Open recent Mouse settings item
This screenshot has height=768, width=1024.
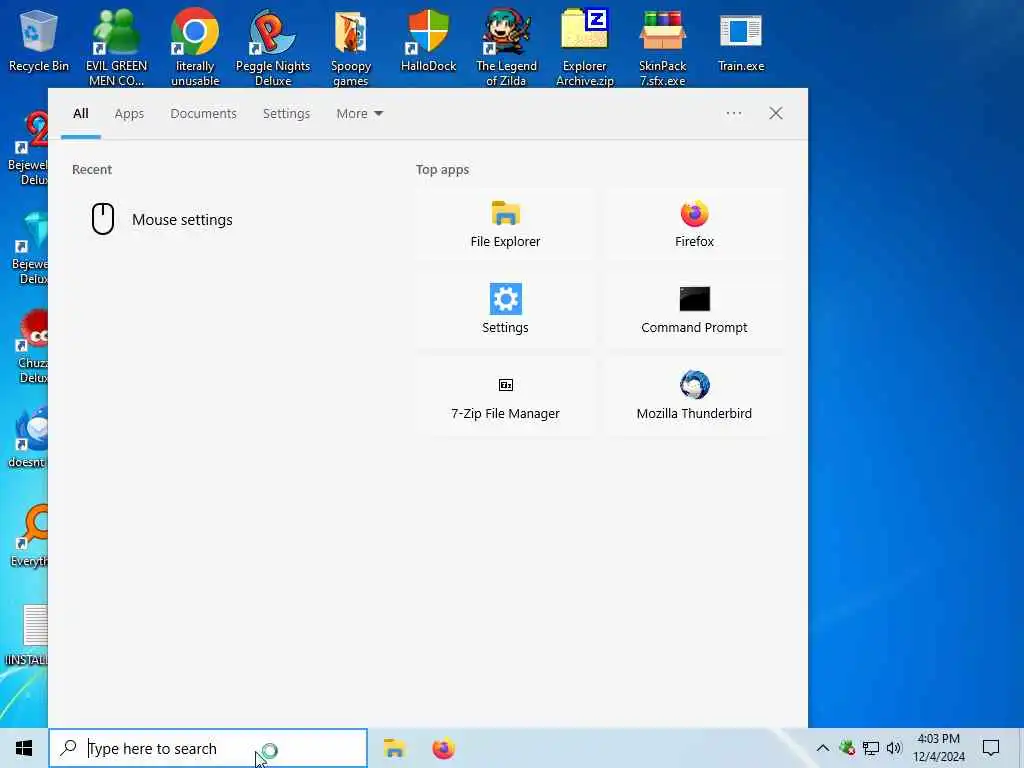[222, 219]
